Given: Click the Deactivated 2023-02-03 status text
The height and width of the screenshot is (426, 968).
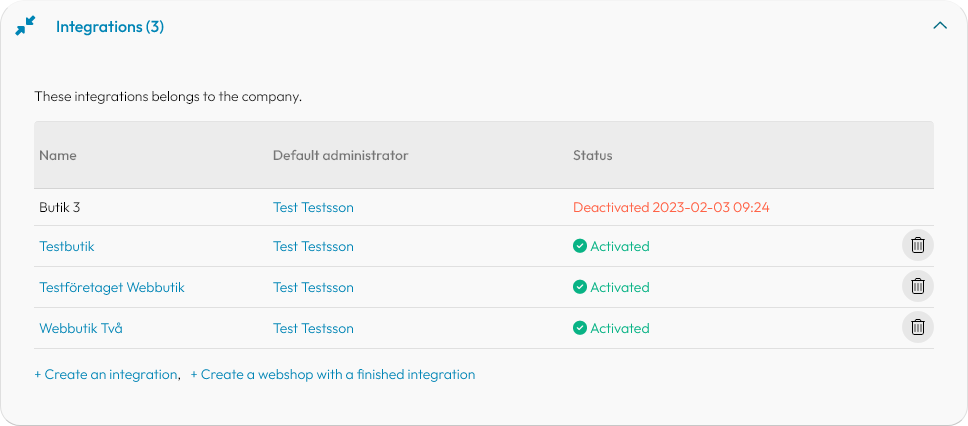Looking at the screenshot, I should click(x=671, y=207).
